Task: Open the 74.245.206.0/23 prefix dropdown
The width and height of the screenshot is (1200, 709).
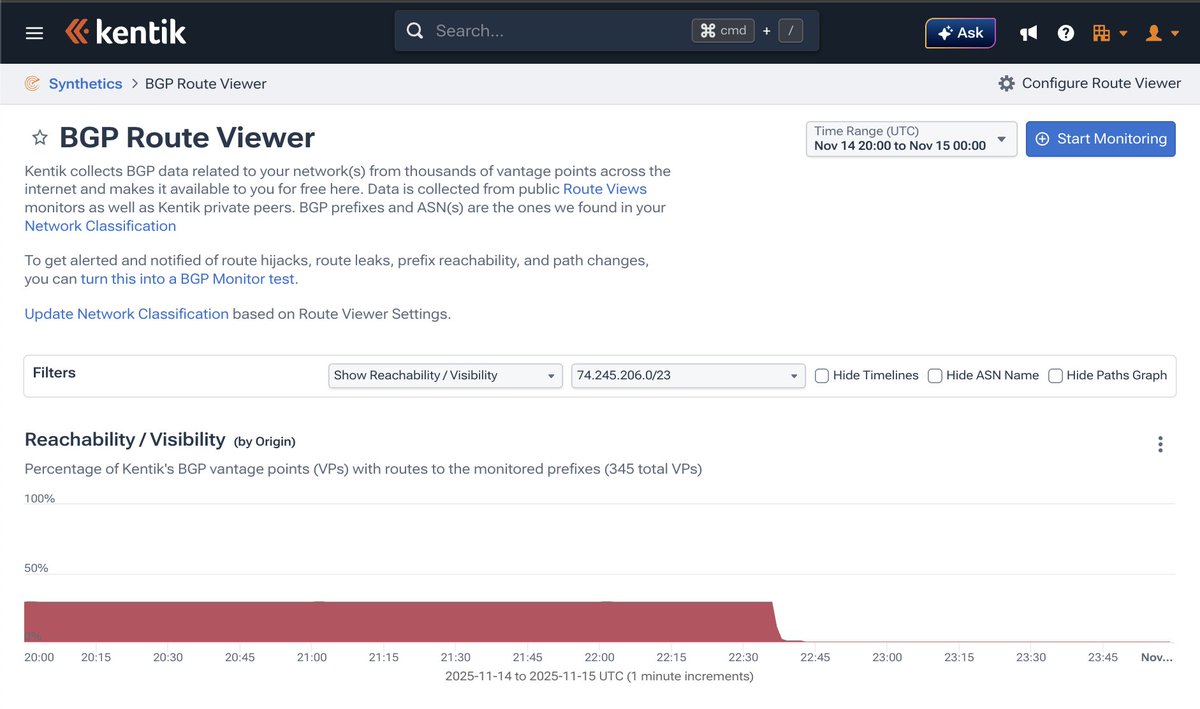Action: tap(688, 376)
